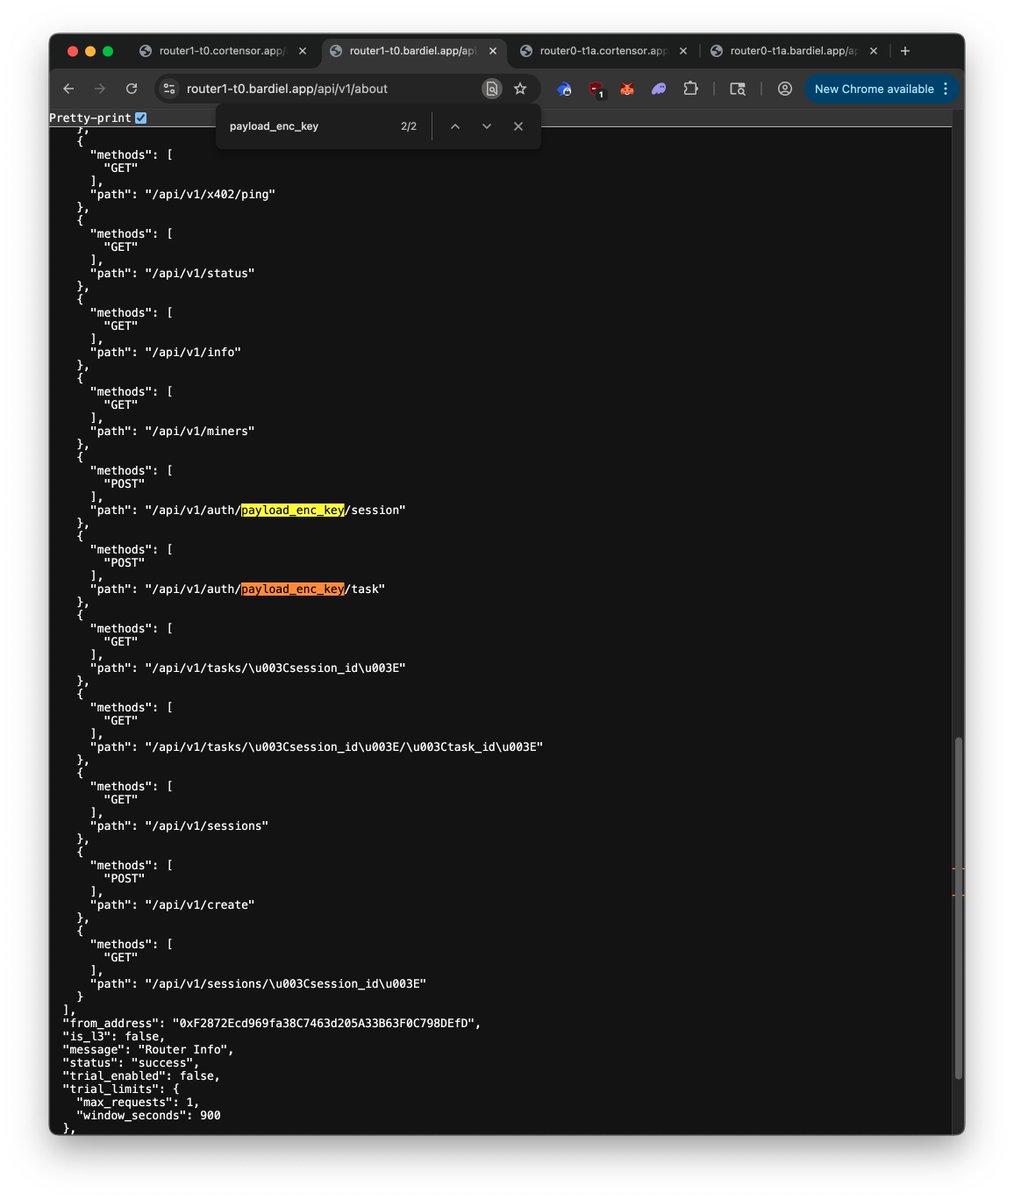Click "POST" method above /api/v1/create
The height and width of the screenshot is (1200, 1014).
(124, 879)
